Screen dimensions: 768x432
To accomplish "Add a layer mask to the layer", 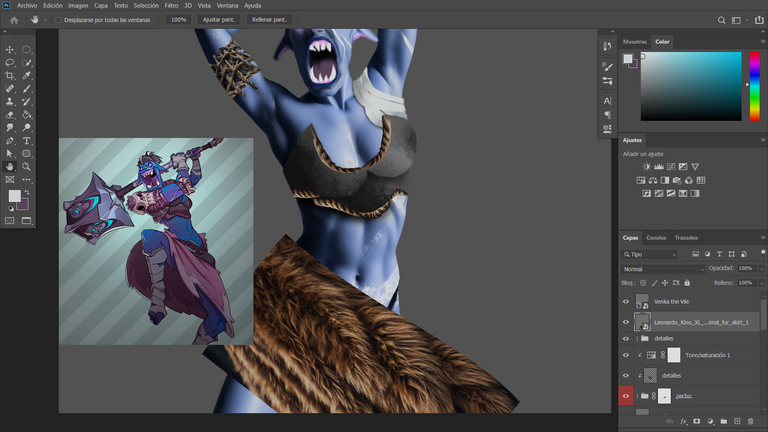I will coord(696,421).
